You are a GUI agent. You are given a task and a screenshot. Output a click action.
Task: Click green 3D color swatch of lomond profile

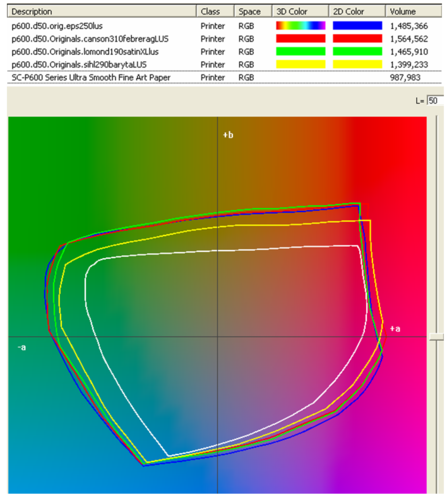(301, 52)
